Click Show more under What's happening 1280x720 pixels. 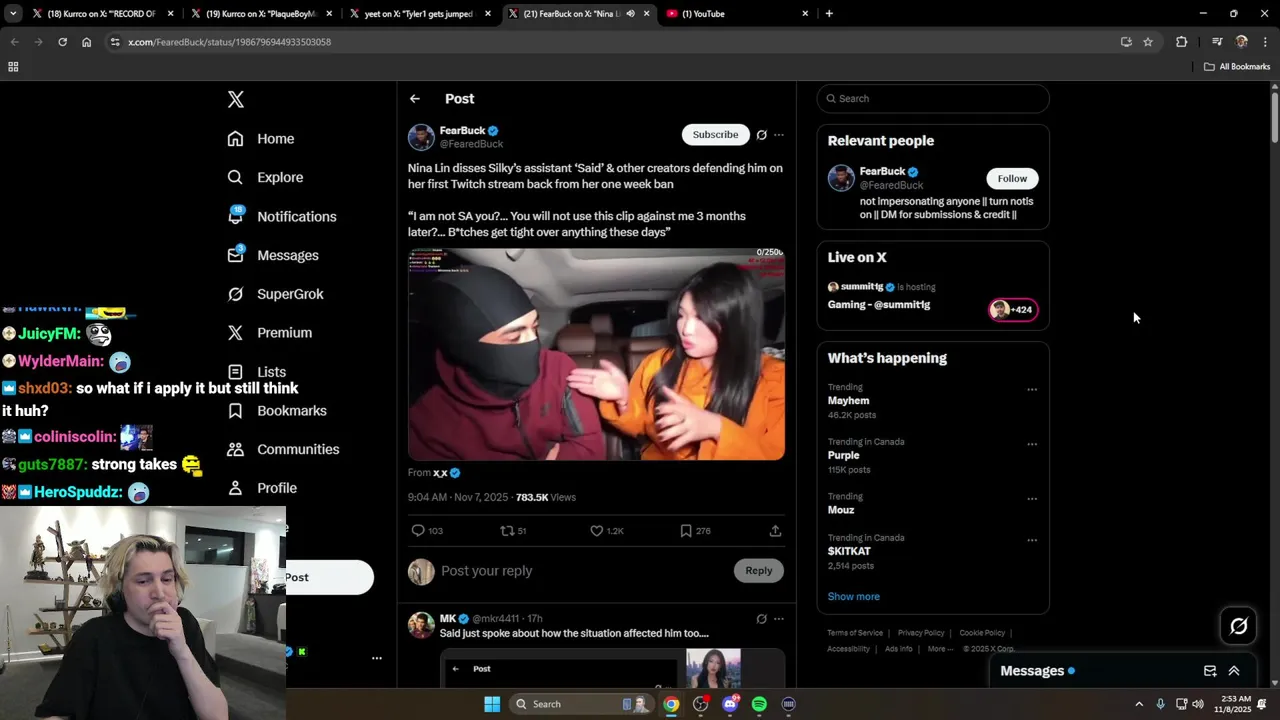pyautogui.click(x=854, y=597)
